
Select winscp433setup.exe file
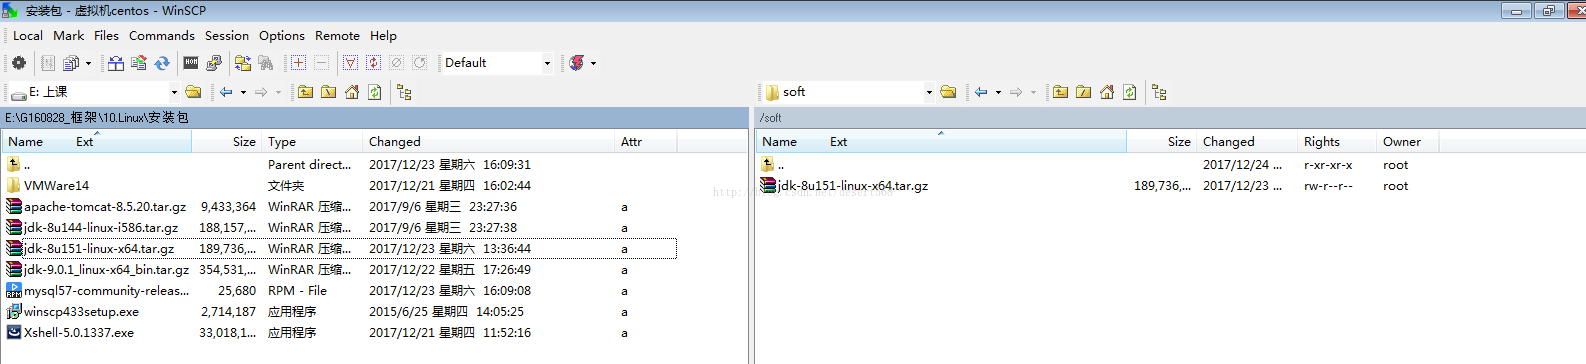coord(81,312)
